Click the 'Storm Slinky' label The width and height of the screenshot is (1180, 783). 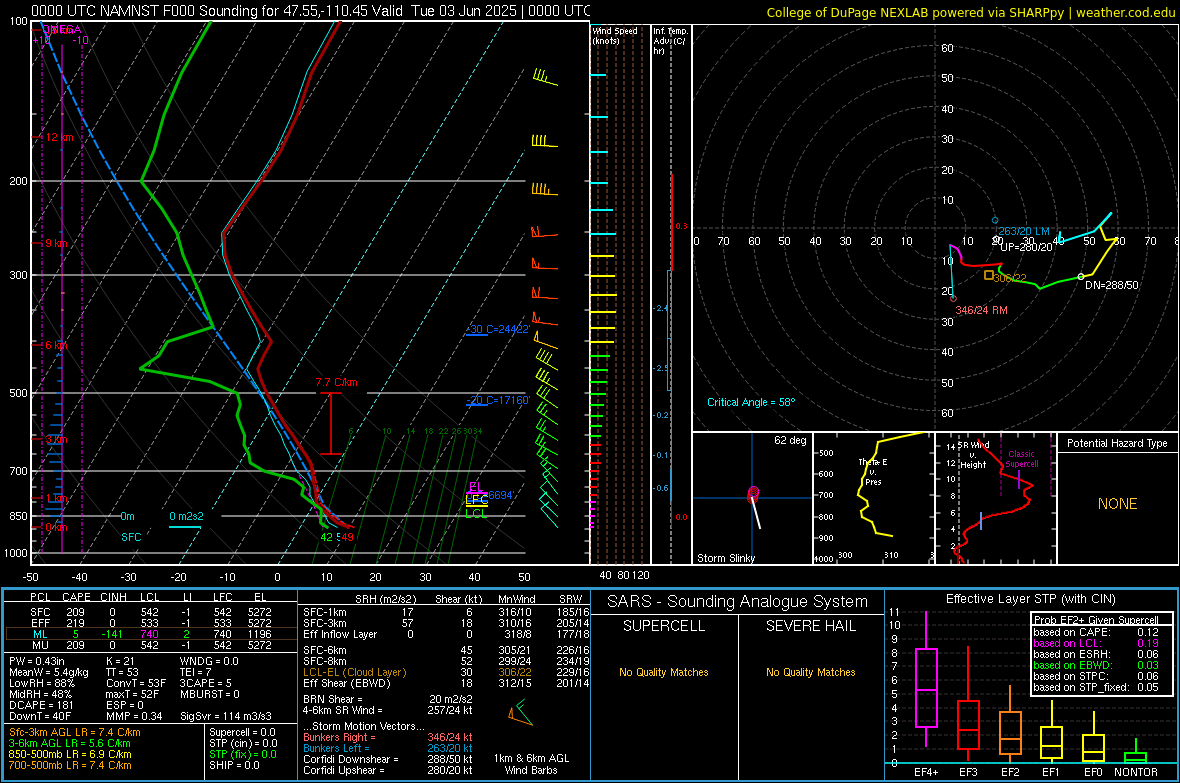pyautogui.click(x=726, y=558)
